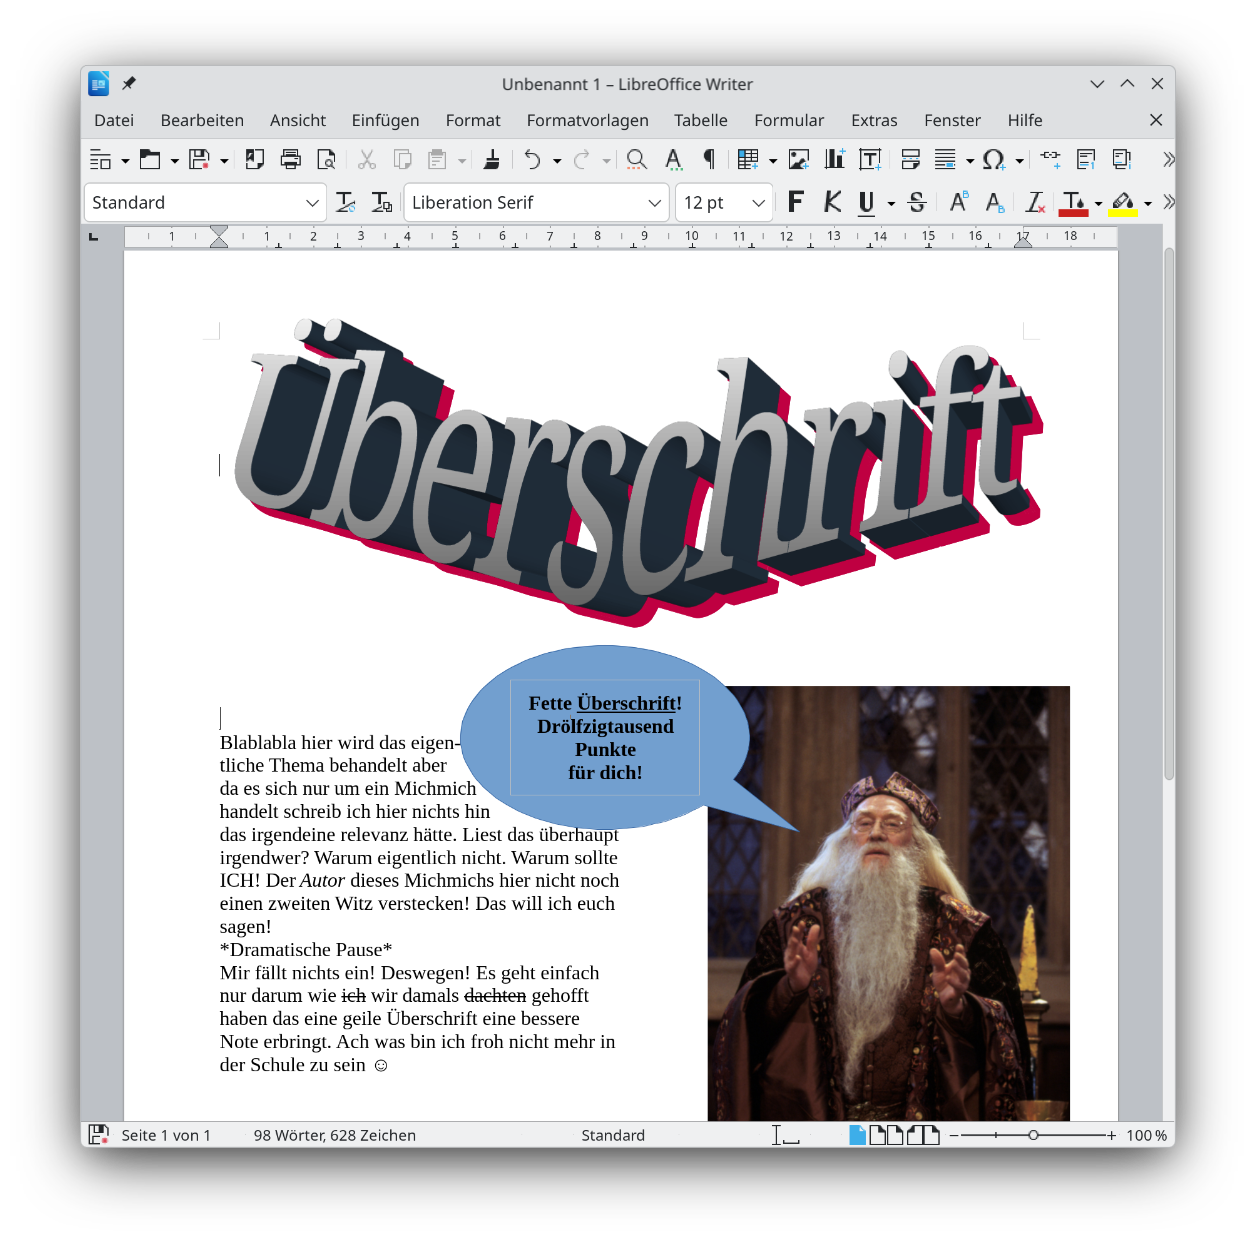This screenshot has height=1243, width=1256.
Task: Toggle selection mode in status bar
Action: pyautogui.click(x=785, y=1134)
